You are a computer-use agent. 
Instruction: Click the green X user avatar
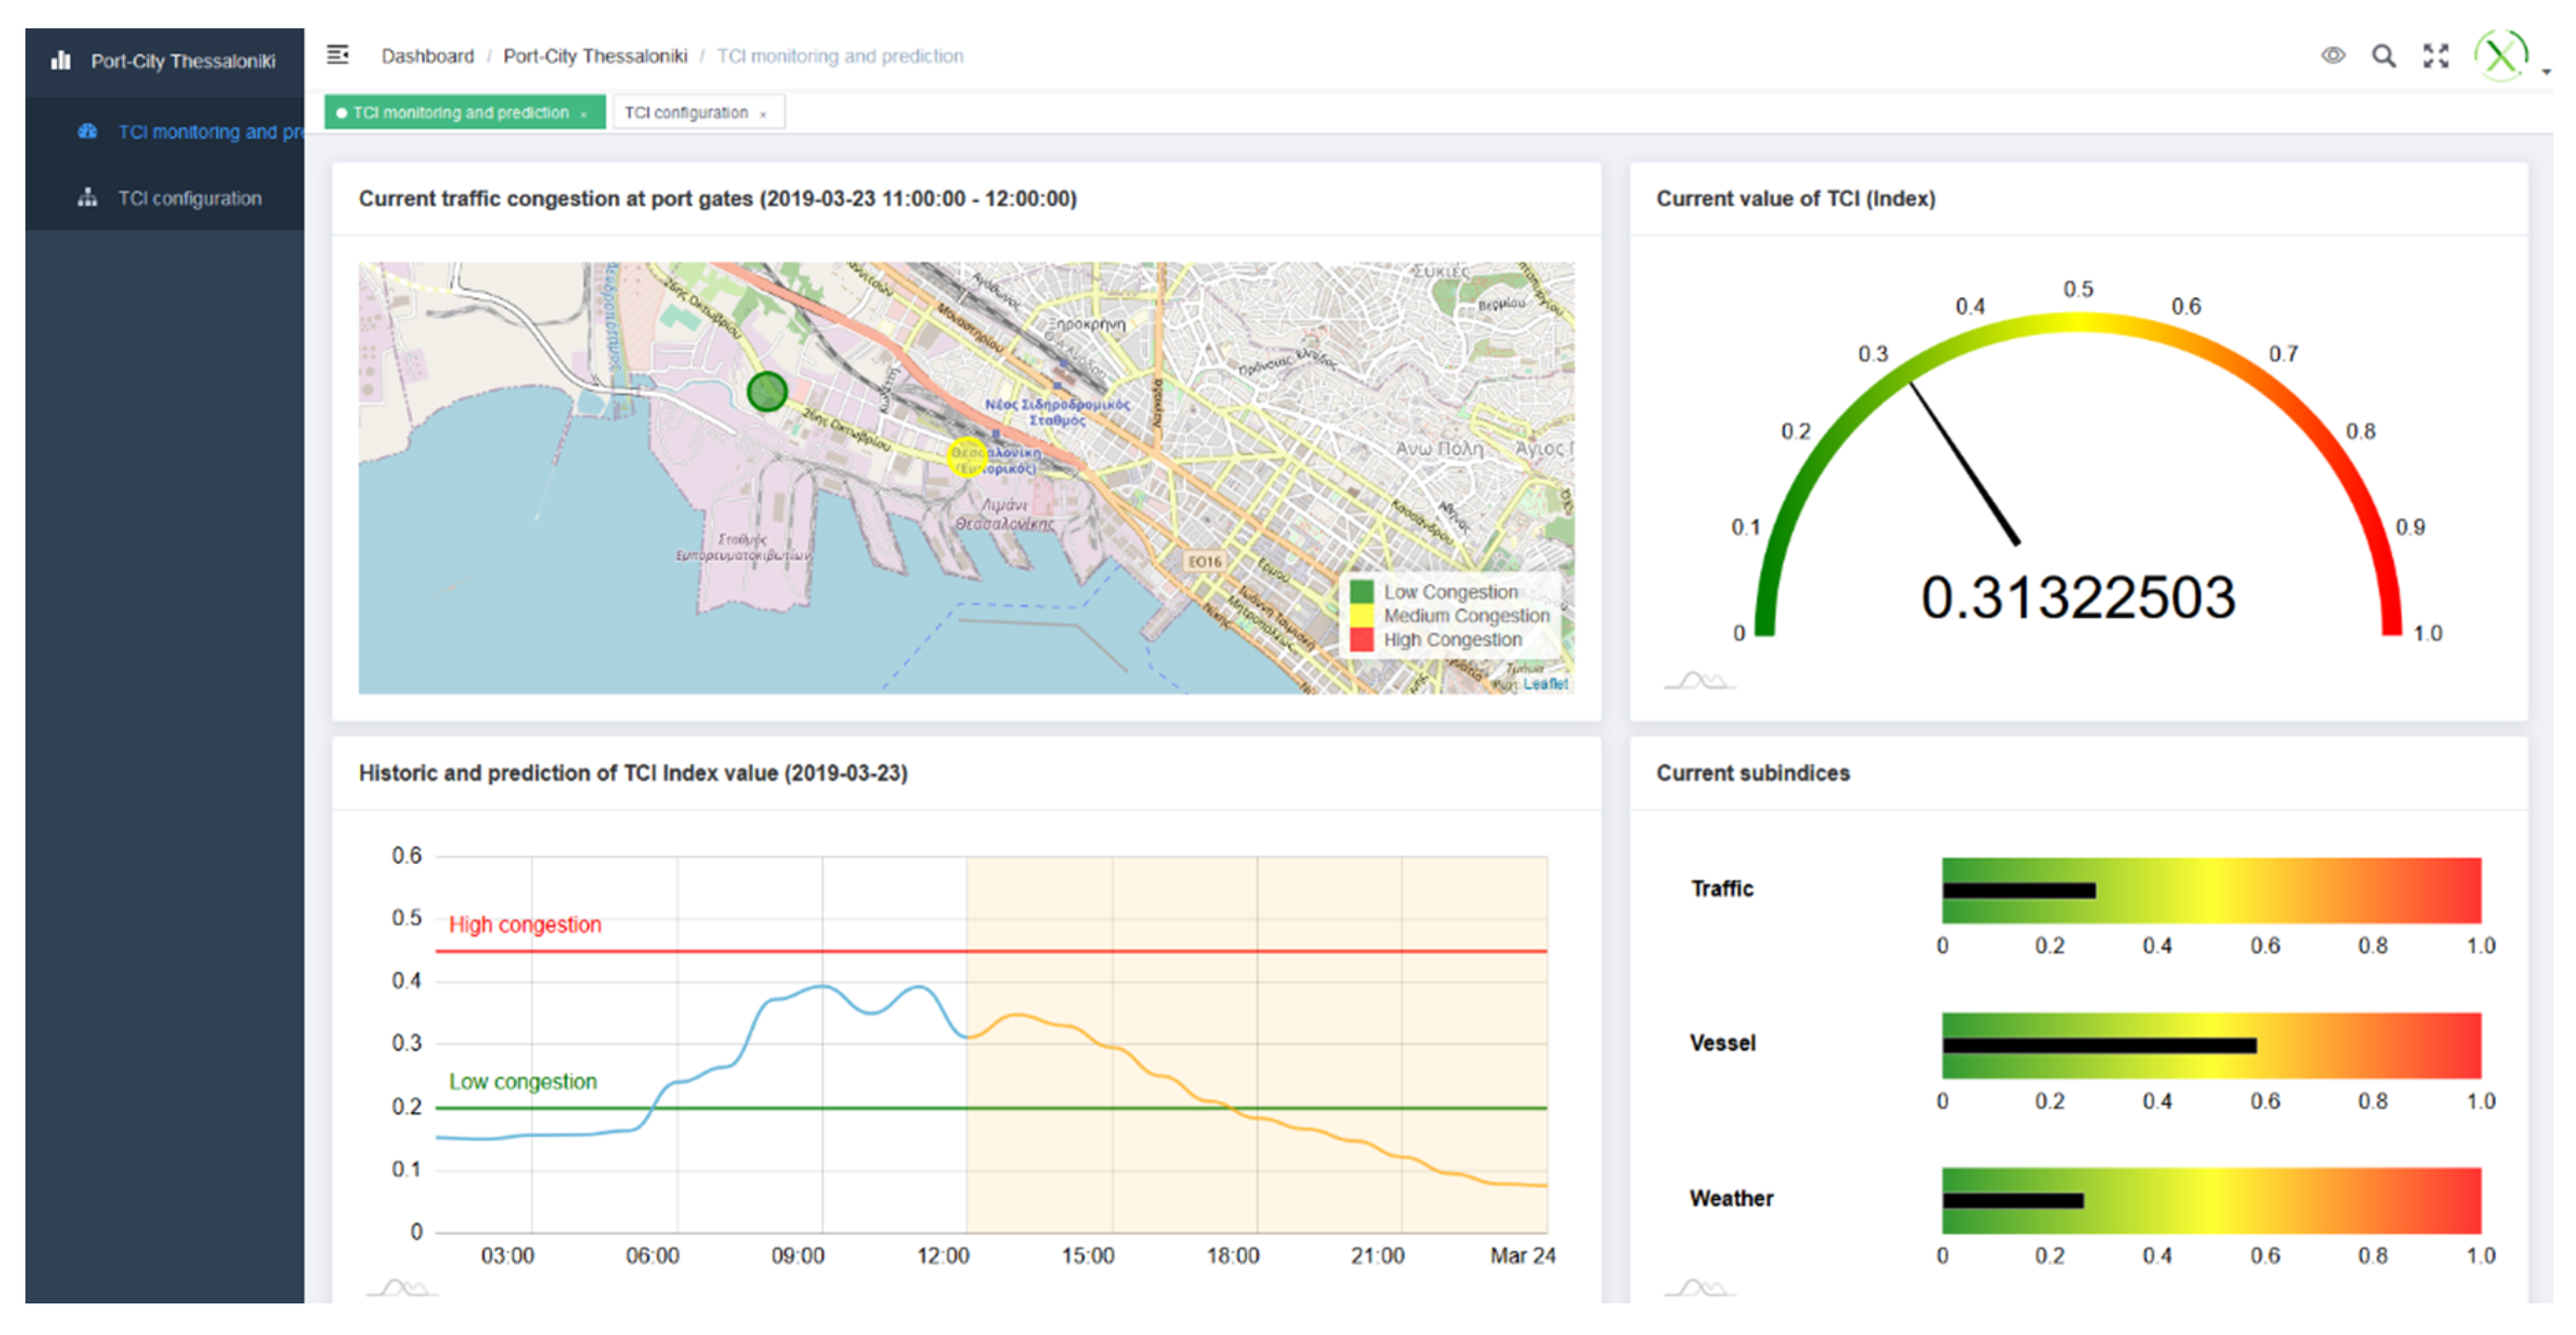click(2500, 56)
